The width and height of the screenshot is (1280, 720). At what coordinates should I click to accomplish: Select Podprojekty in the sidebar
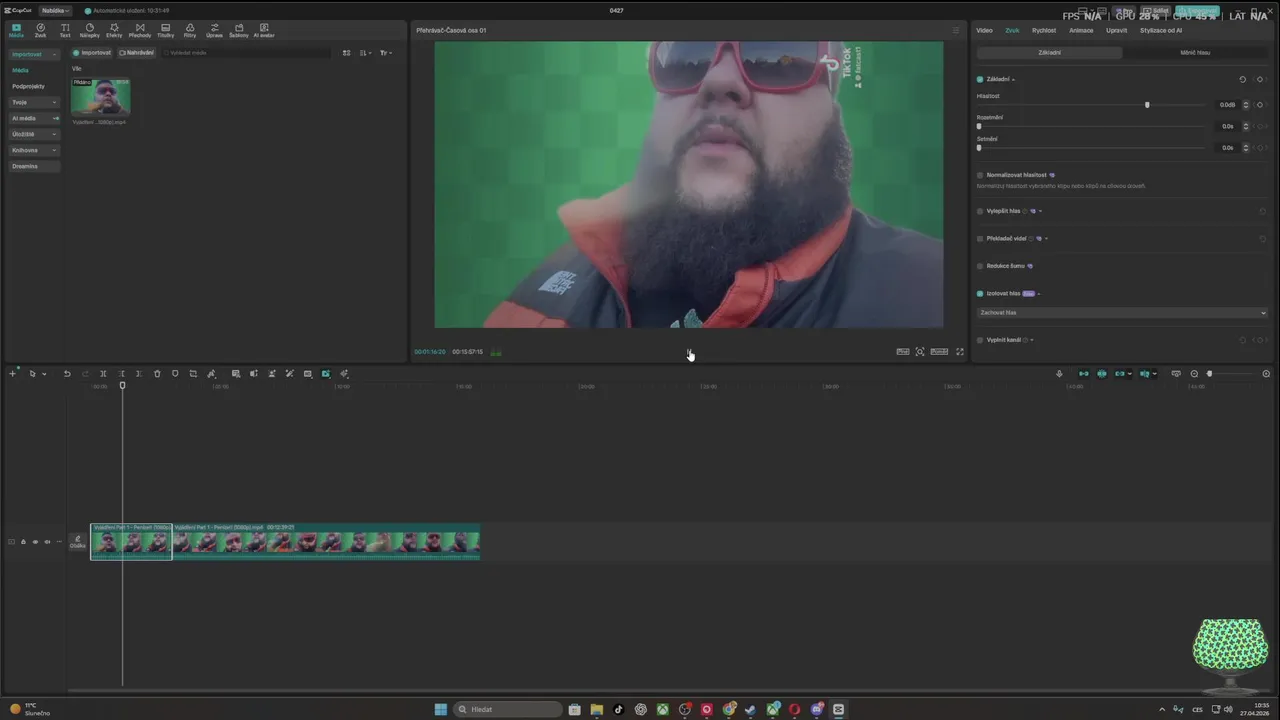tap(29, 86)
